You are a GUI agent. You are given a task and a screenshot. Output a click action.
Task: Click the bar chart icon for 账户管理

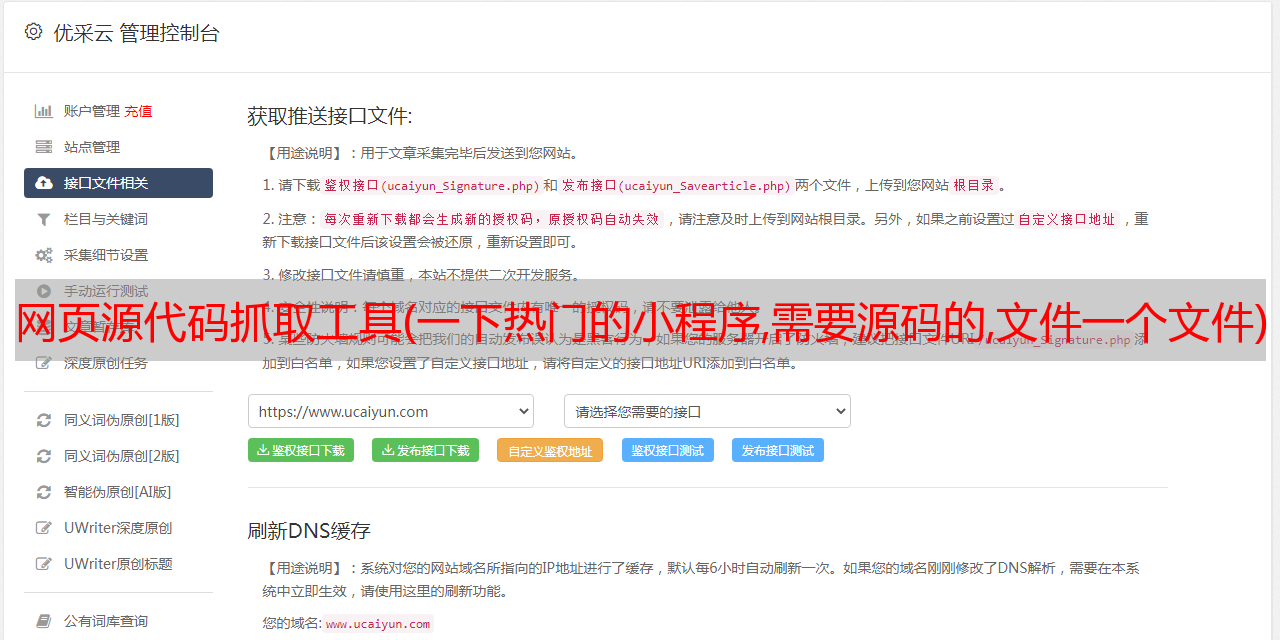click(43, 111)
